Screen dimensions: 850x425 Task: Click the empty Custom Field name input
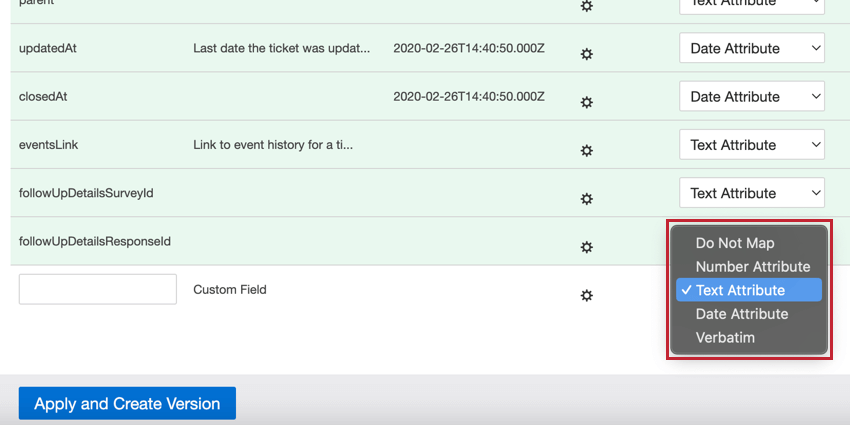point(98,289)
